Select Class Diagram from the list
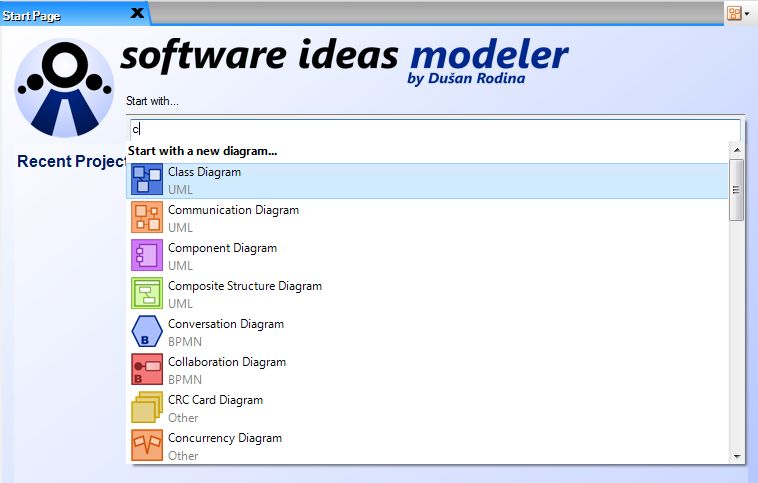The image size is (758, 483). [427, 180]
